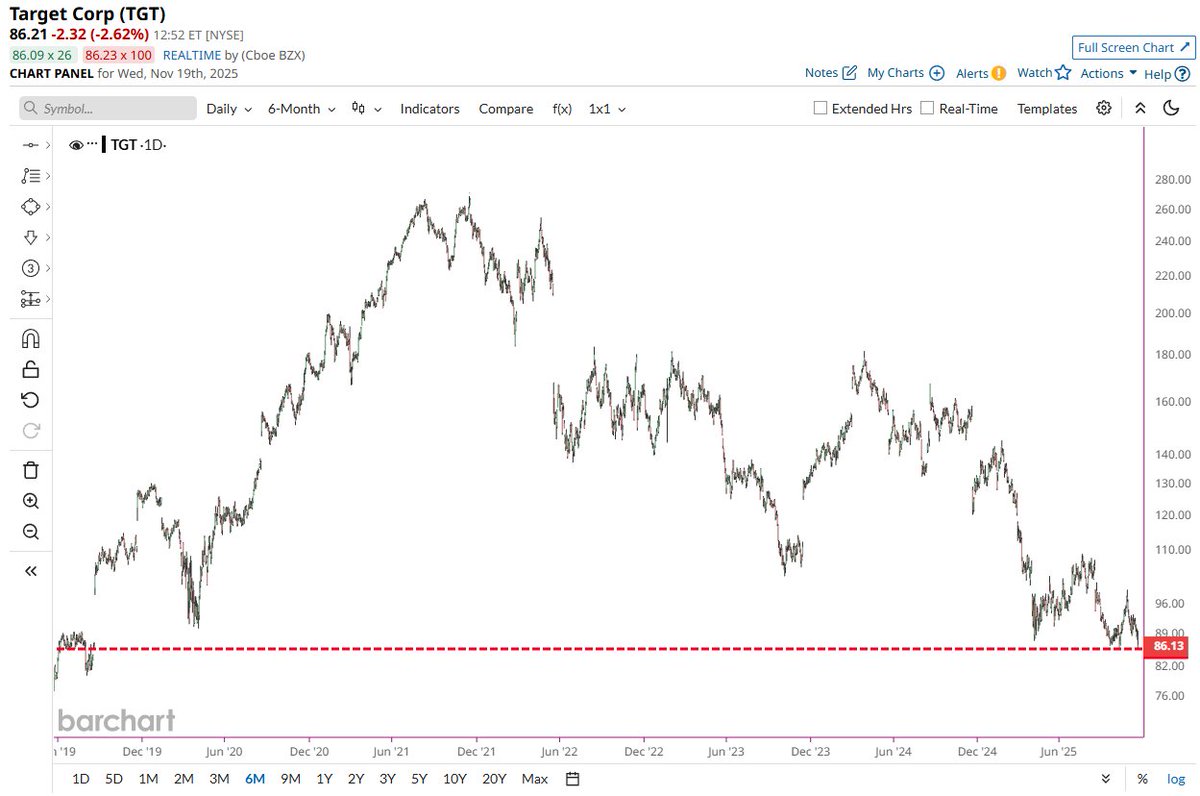Viewport: 1200px width, 796px height.
Task: Open the Templates menu
Action: pos(1047,108)
